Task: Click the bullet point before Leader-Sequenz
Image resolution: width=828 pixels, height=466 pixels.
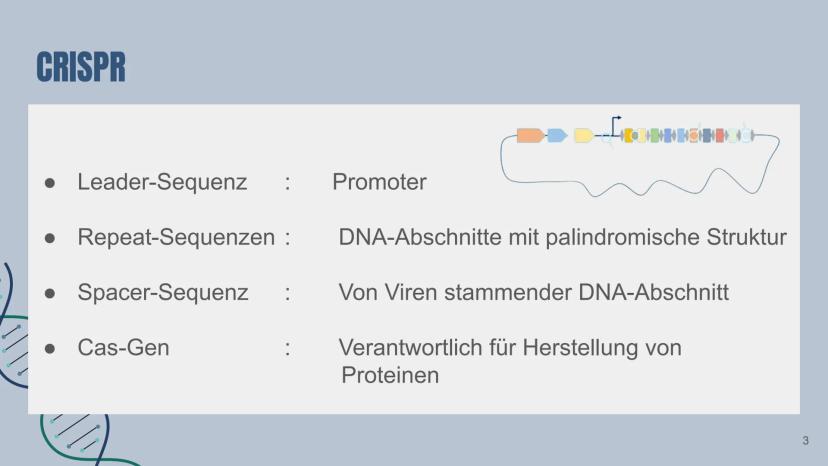Action: click(50, 184)
